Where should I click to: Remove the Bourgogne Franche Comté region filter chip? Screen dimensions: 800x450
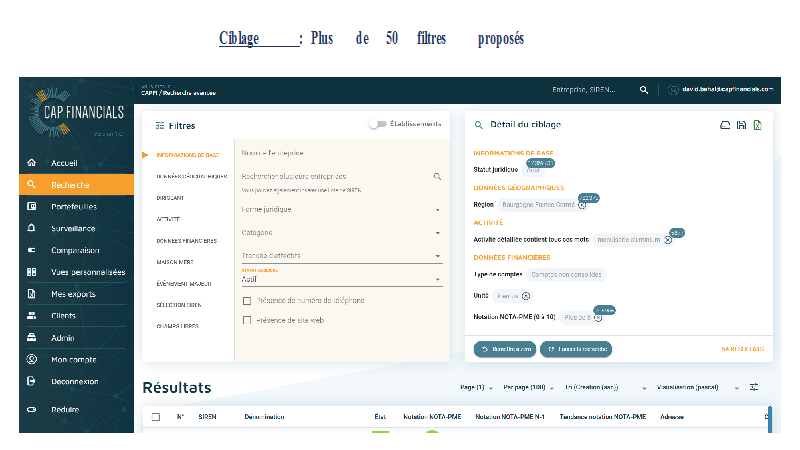click(x=582, y=204)
